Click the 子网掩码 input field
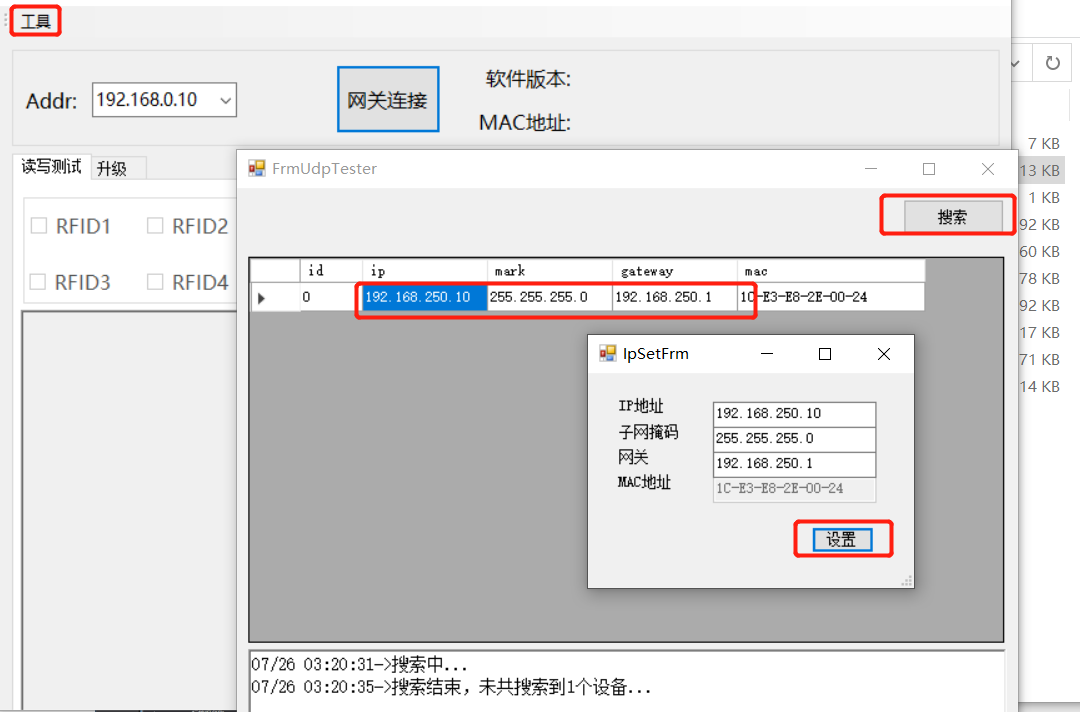Image resolution: width=1080 pixels, height=712 pixels. click(x=794, y=438)
